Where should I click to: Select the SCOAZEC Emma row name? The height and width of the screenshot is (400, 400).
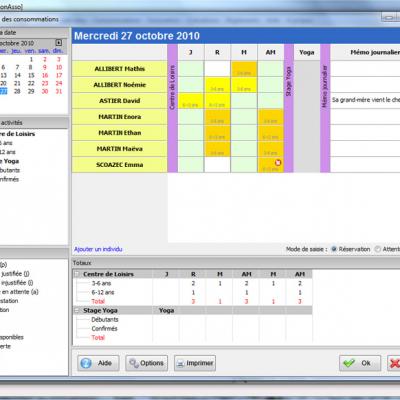tap(120, 165)
